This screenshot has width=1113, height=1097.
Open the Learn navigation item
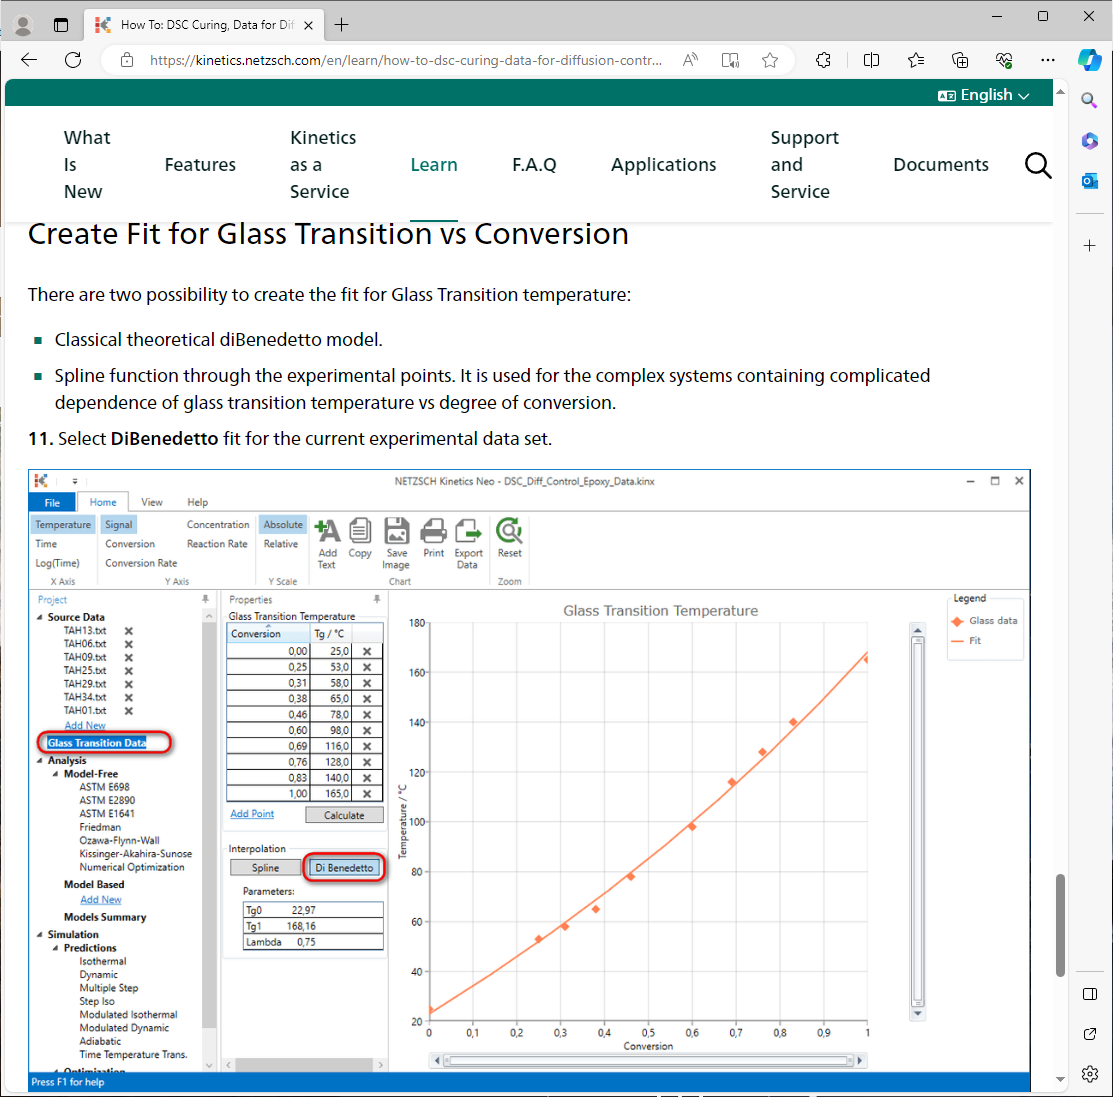434,165
